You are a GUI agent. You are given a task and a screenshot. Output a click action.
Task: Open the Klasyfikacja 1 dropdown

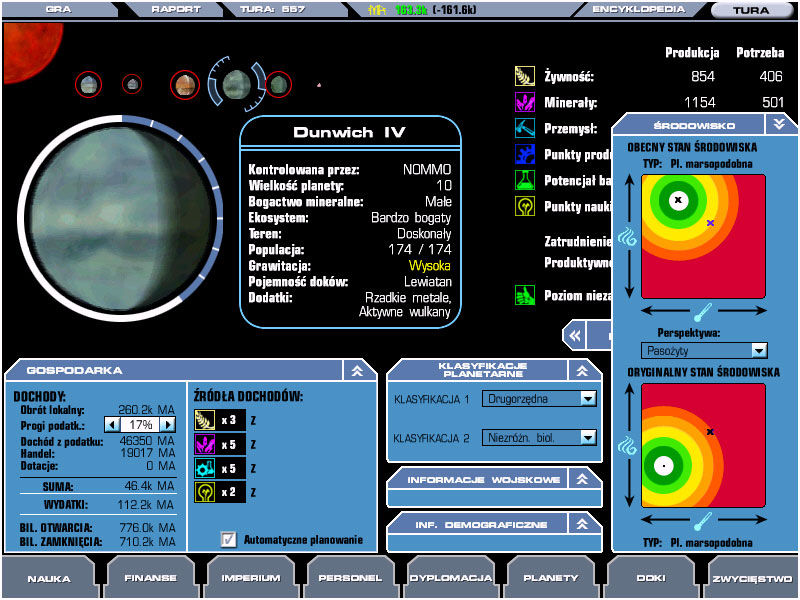588,398
